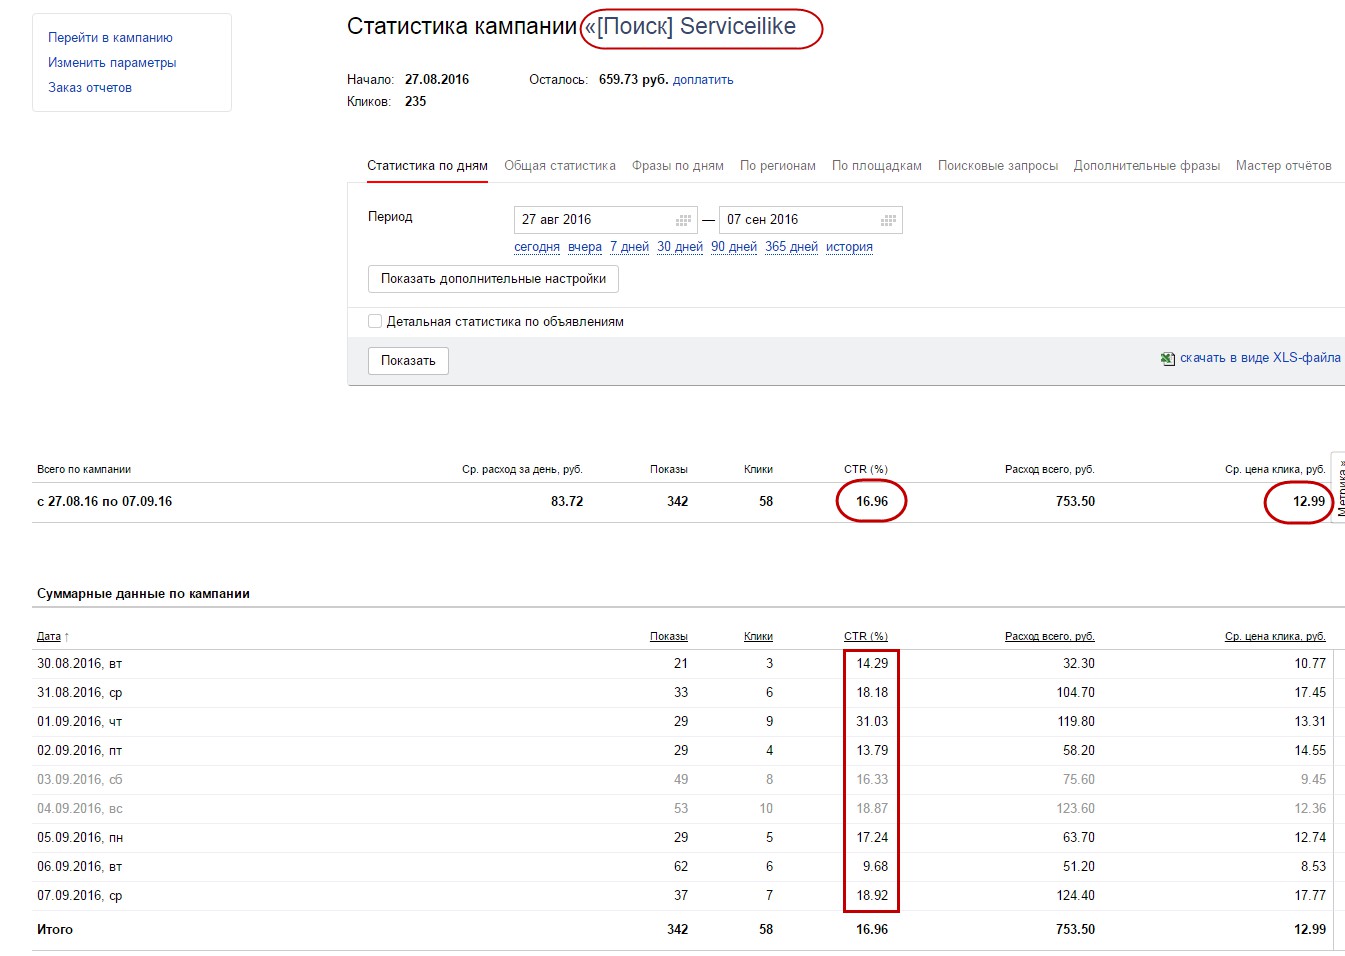Sort daily table by underlined Расход всего header
Image resolution: width=1345 pixels, height=956 pixels.
coord(1050,637)
